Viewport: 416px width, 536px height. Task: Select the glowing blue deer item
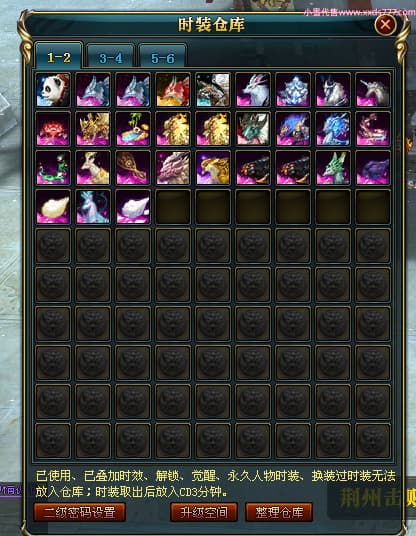coord(93,207)
